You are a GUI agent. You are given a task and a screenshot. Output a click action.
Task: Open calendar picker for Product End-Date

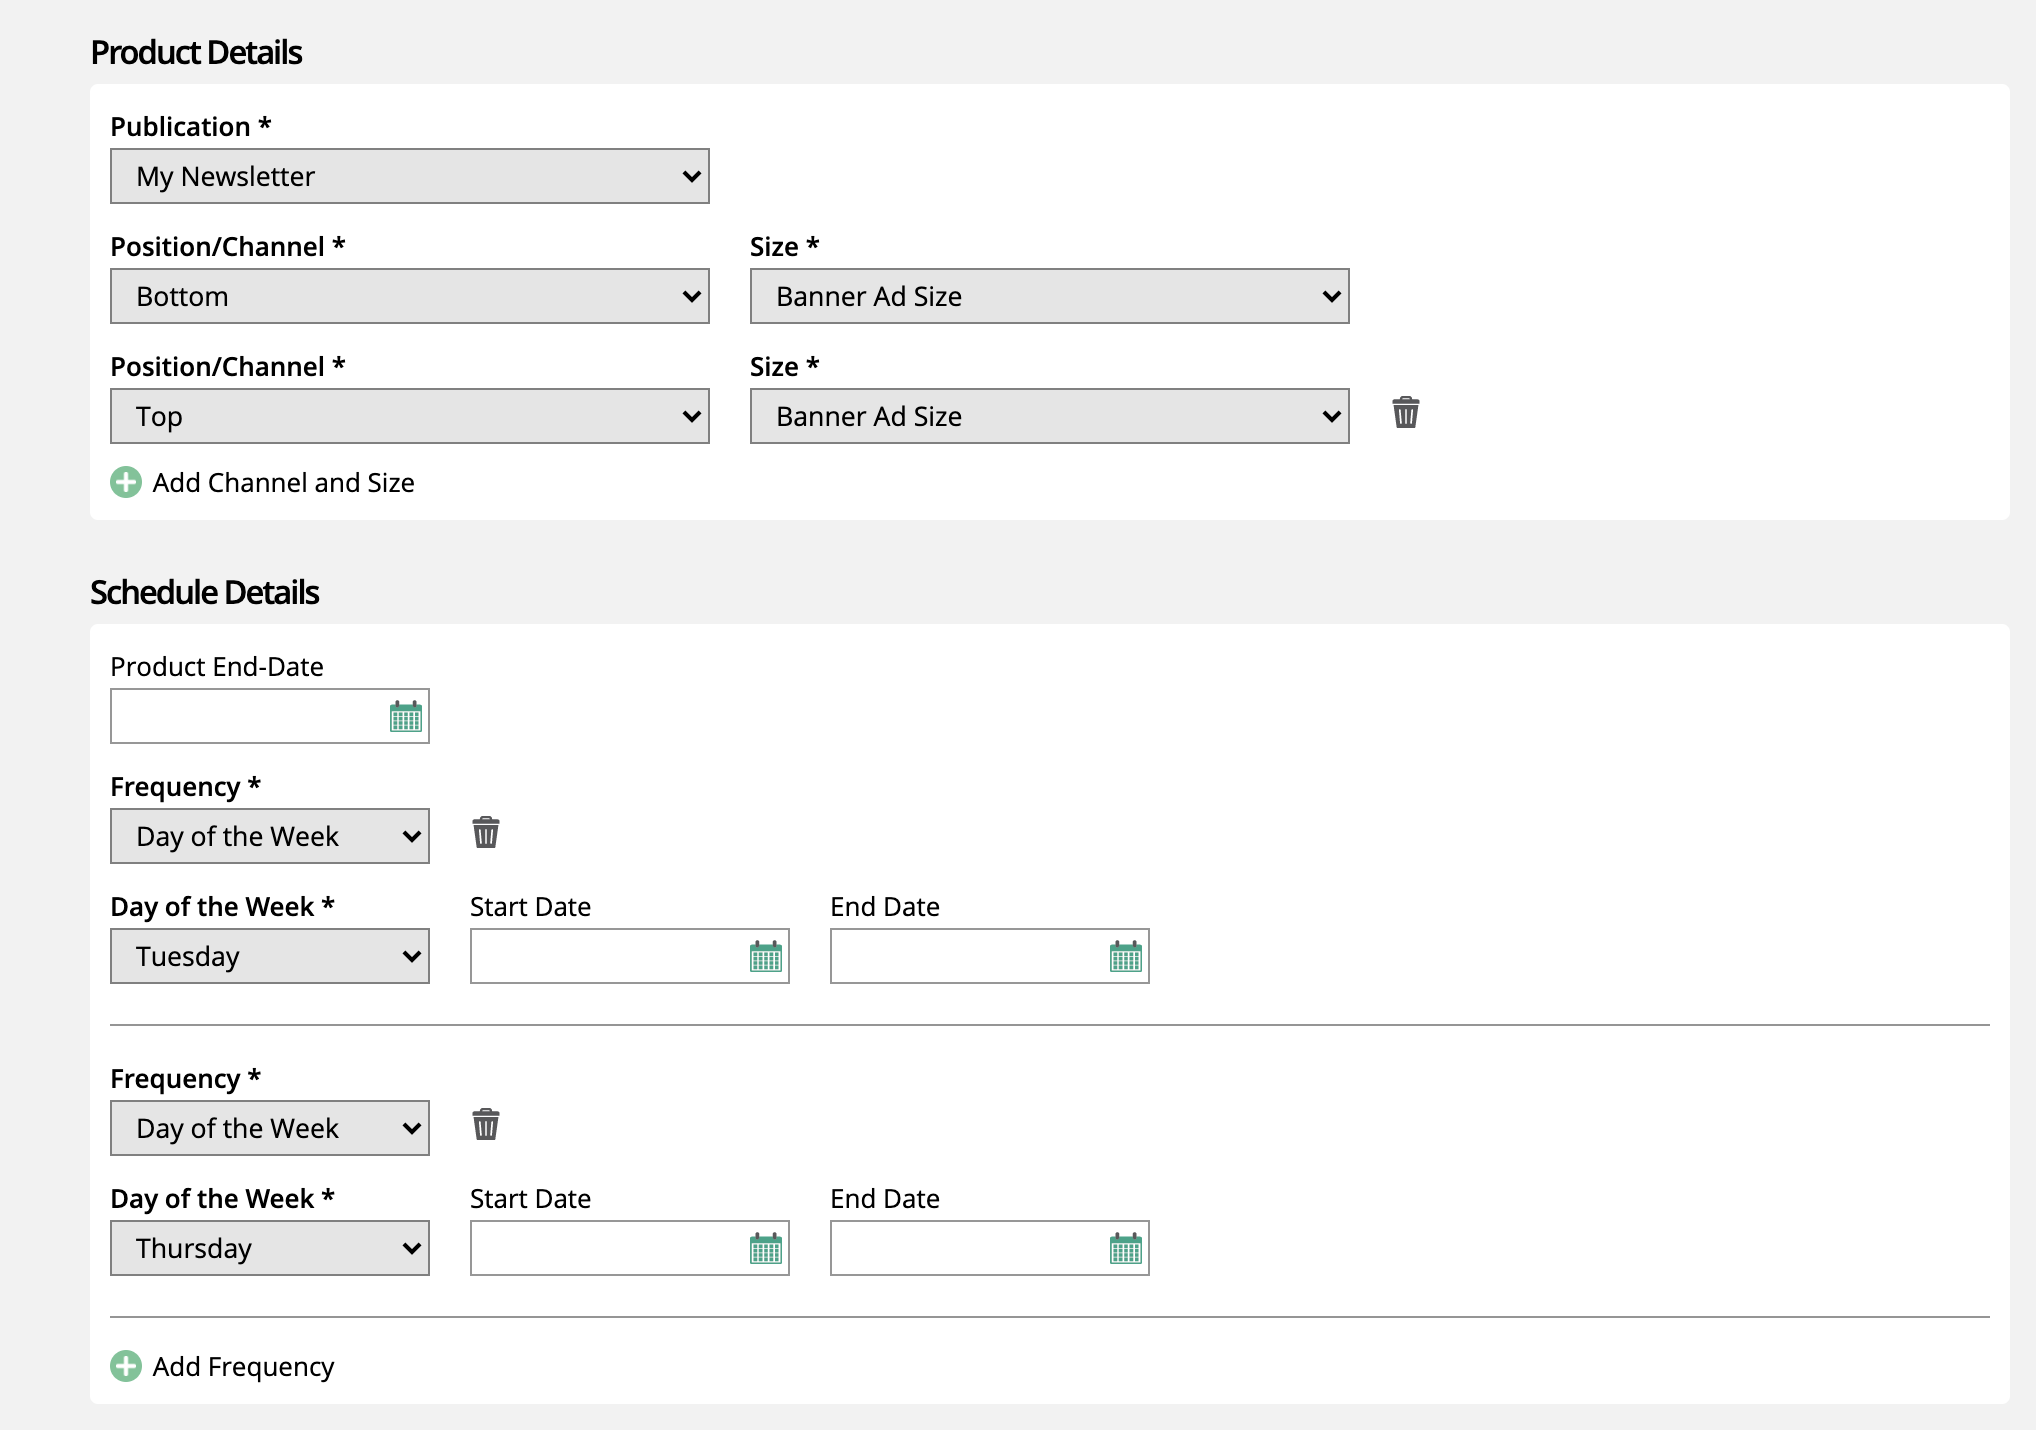point(405,716)
